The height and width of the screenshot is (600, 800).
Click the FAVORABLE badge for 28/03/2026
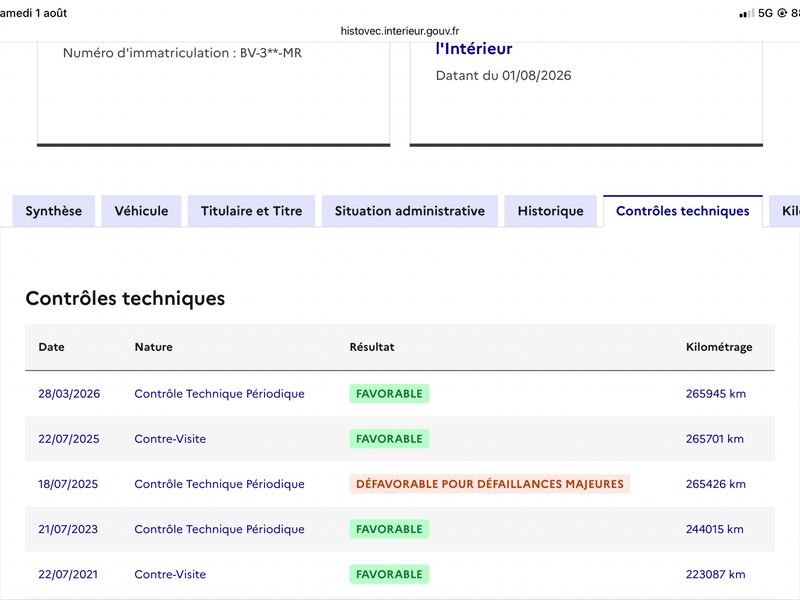389,393
